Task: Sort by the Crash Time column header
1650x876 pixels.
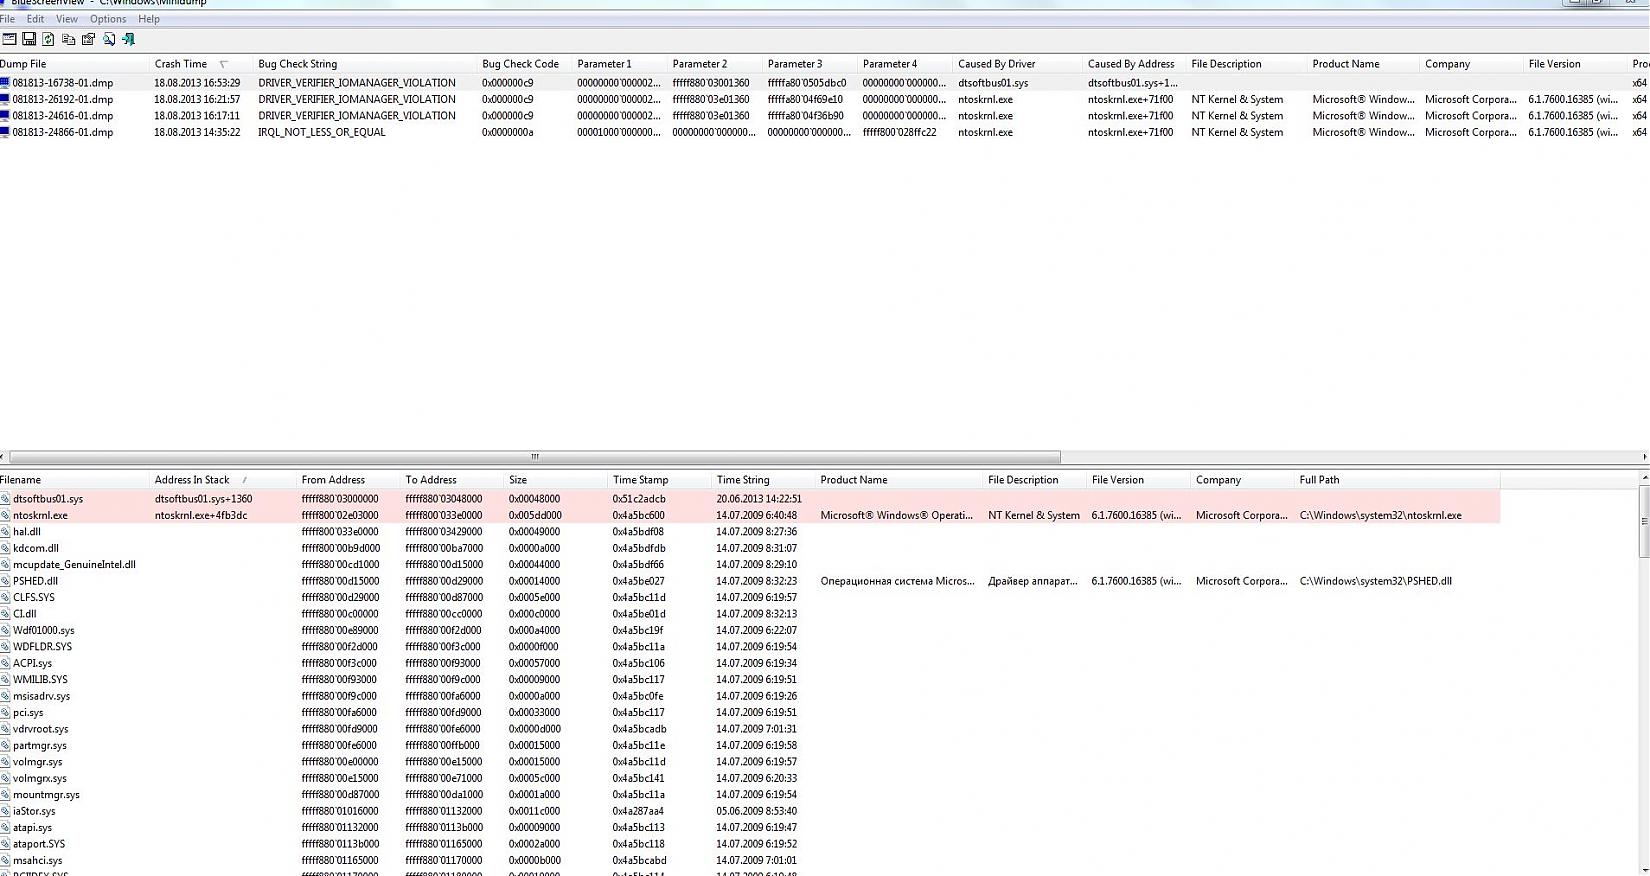Action: 200,64
